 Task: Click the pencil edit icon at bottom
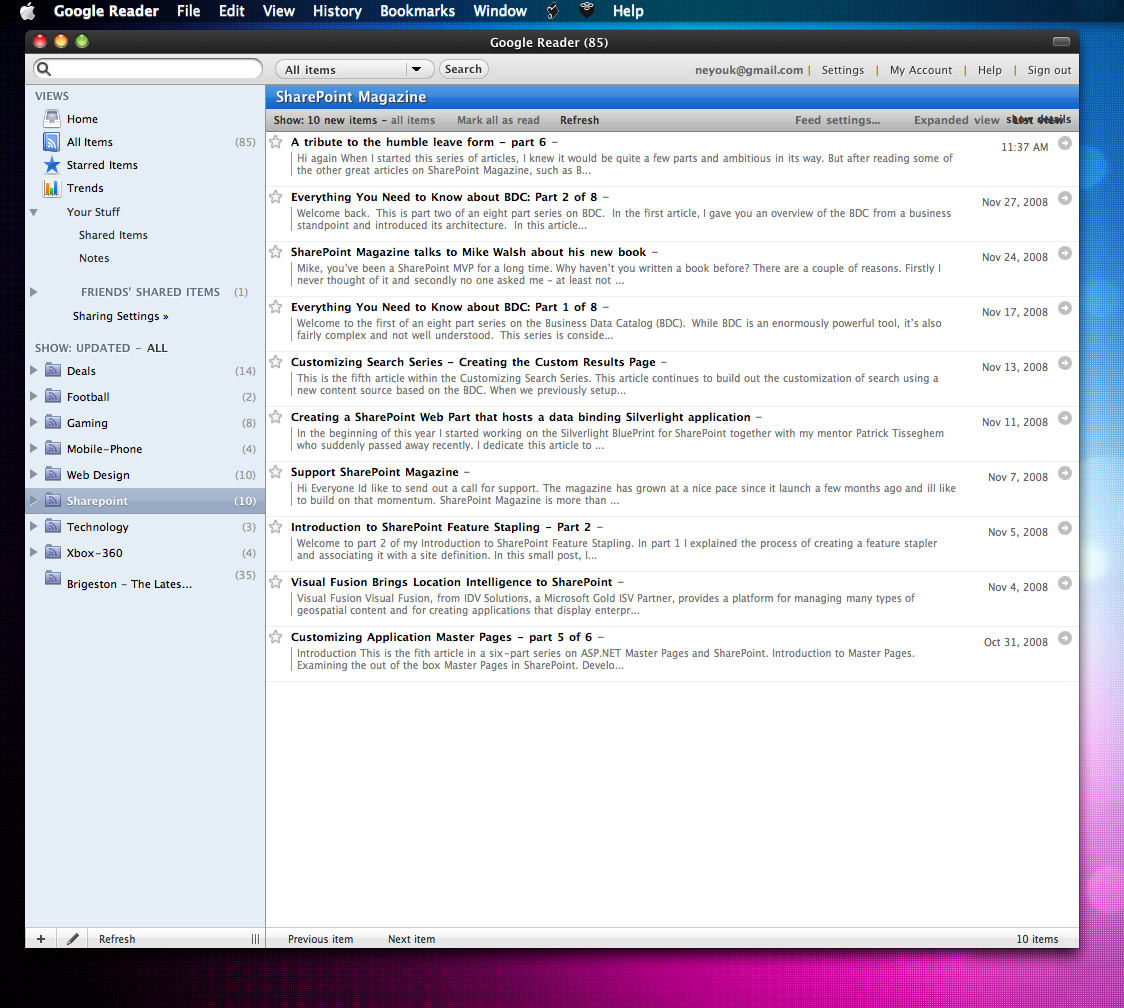click(x=72, y=938)
